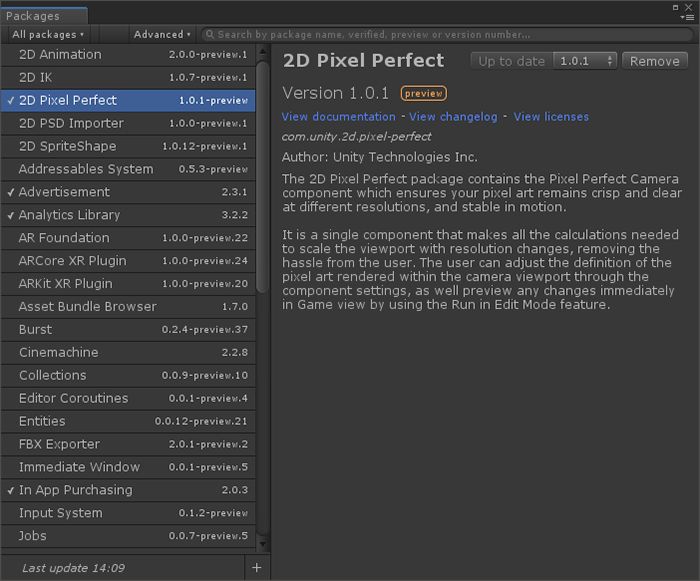Click the scroll up arrow in package list

(263, 50)
